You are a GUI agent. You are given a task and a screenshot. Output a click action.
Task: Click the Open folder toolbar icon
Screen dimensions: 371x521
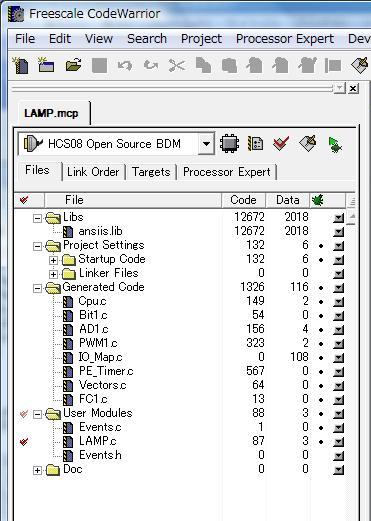74,65
